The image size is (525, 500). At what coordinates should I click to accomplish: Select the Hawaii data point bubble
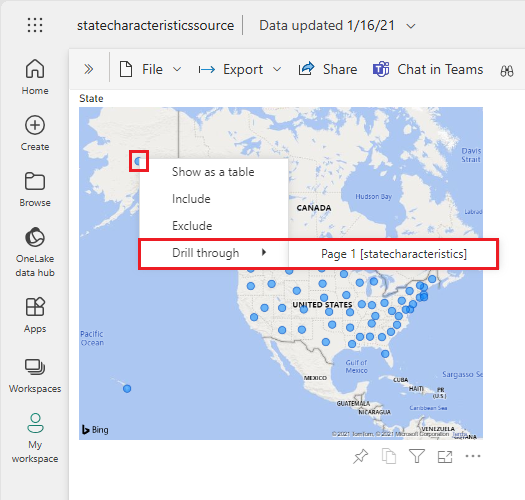[127, 389]
